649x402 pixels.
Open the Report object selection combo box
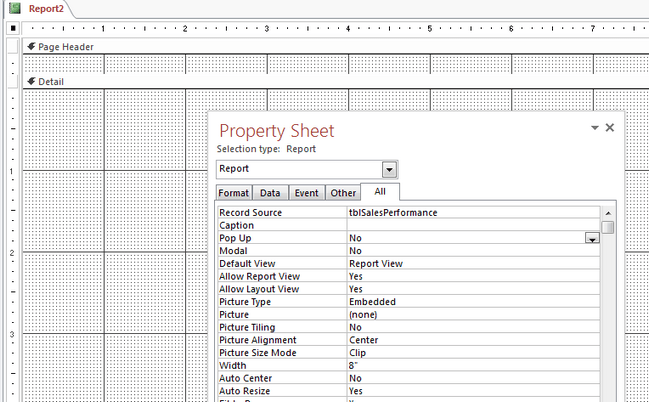tap(389, 169)
